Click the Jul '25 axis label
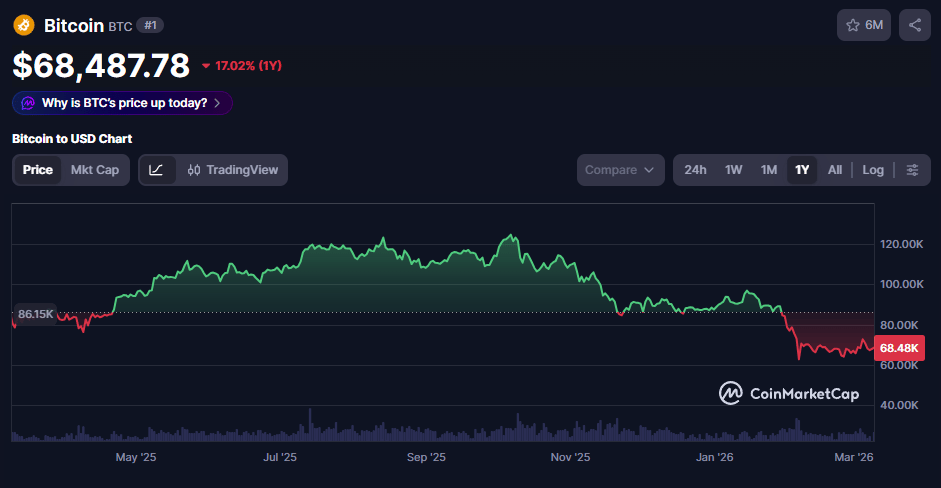Screen dimensions: 941x488 coord(280,457)
